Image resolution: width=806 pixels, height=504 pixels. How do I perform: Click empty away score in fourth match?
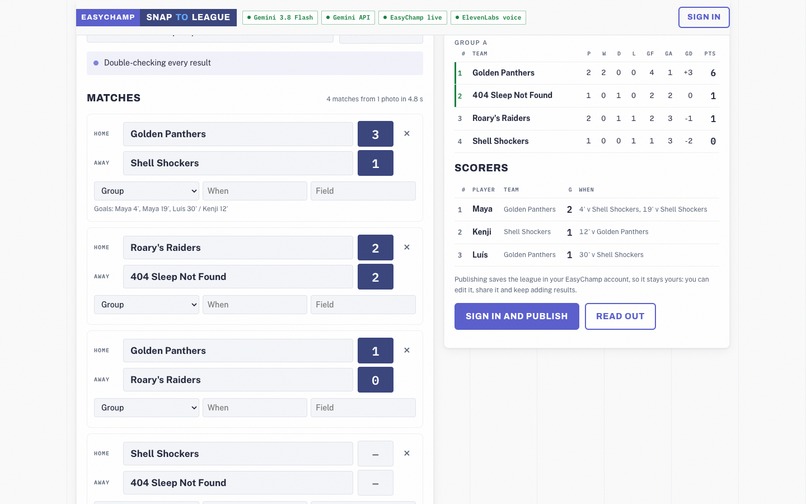point(375,483)
